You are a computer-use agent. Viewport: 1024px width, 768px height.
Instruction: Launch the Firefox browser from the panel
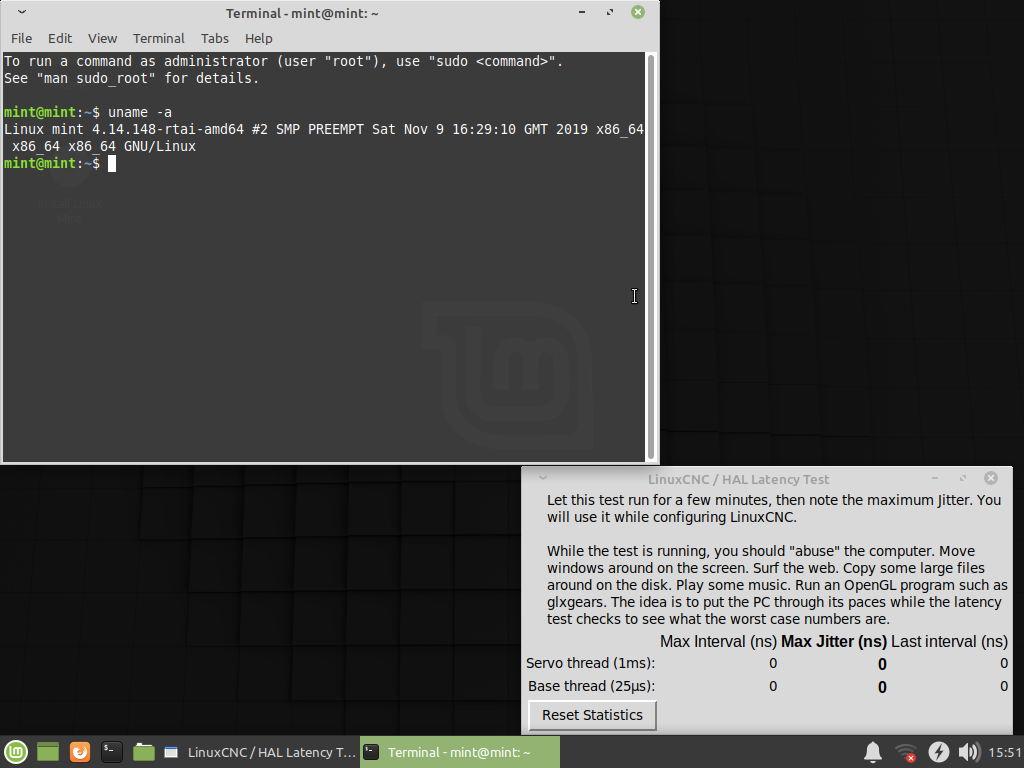[80, 752]
